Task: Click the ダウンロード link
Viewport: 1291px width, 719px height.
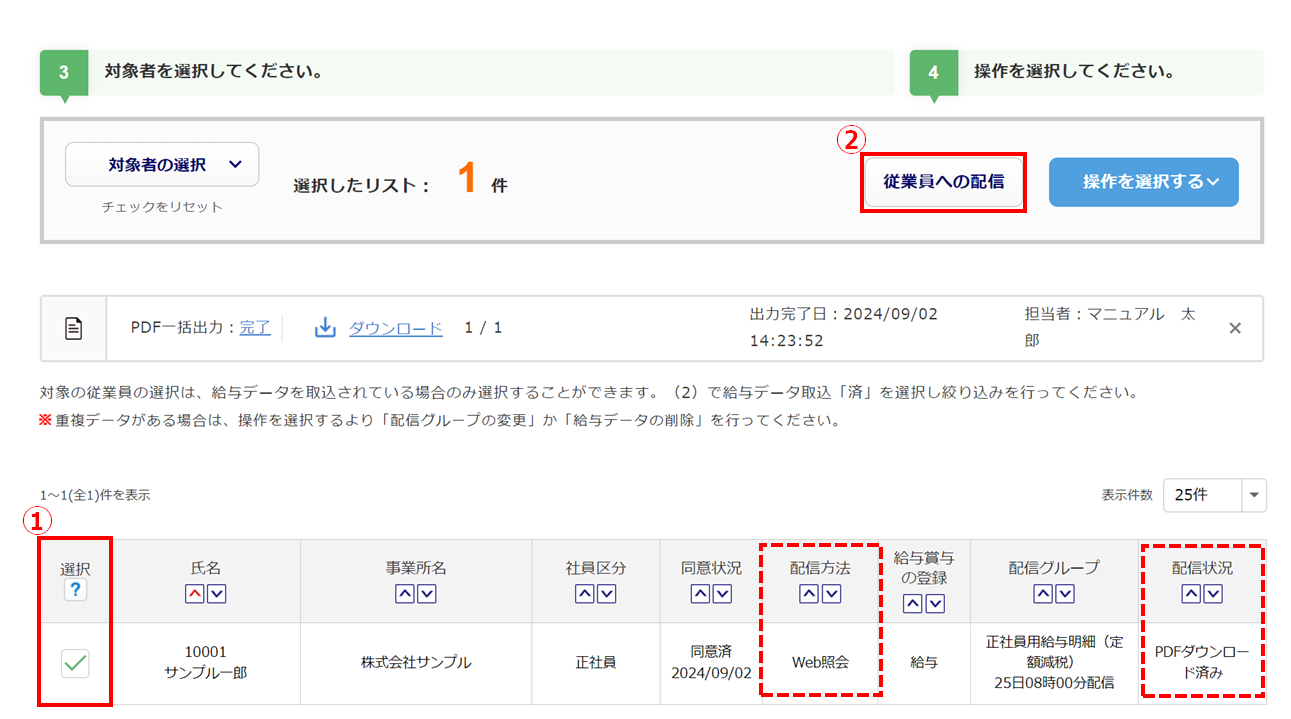Action: click(395, 328)
